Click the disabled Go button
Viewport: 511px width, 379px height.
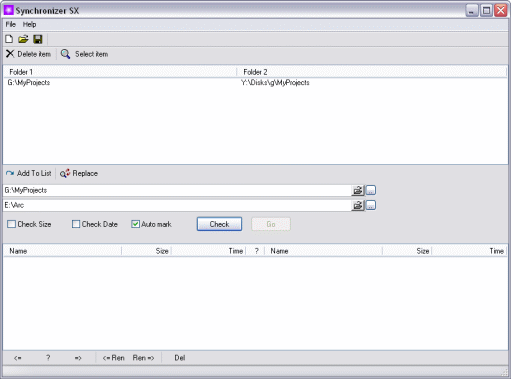tap(271, 224)
